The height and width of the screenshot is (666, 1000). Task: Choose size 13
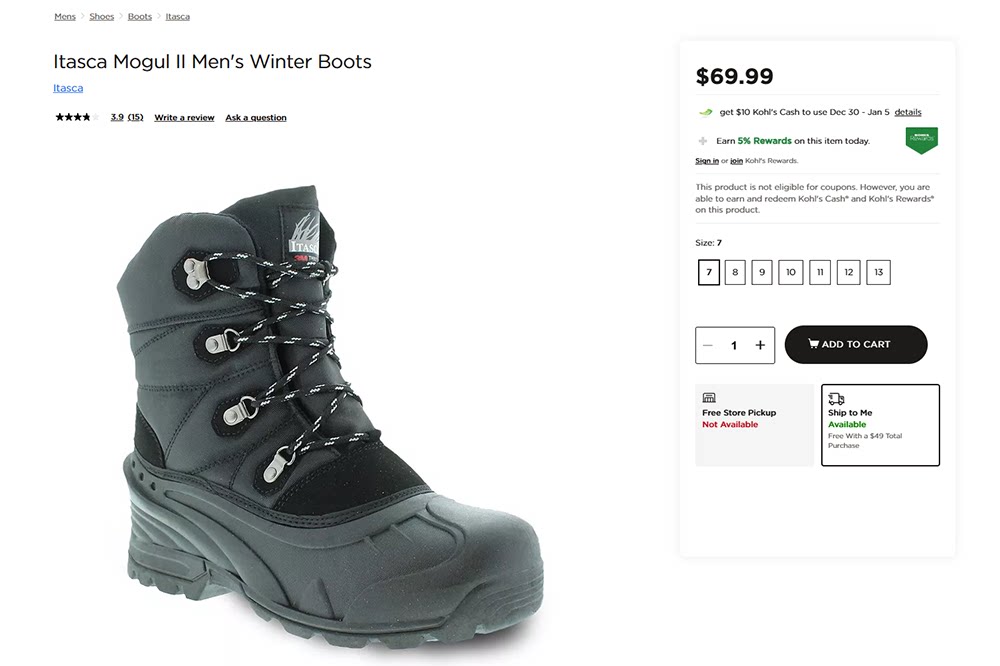tap(878, 272)
